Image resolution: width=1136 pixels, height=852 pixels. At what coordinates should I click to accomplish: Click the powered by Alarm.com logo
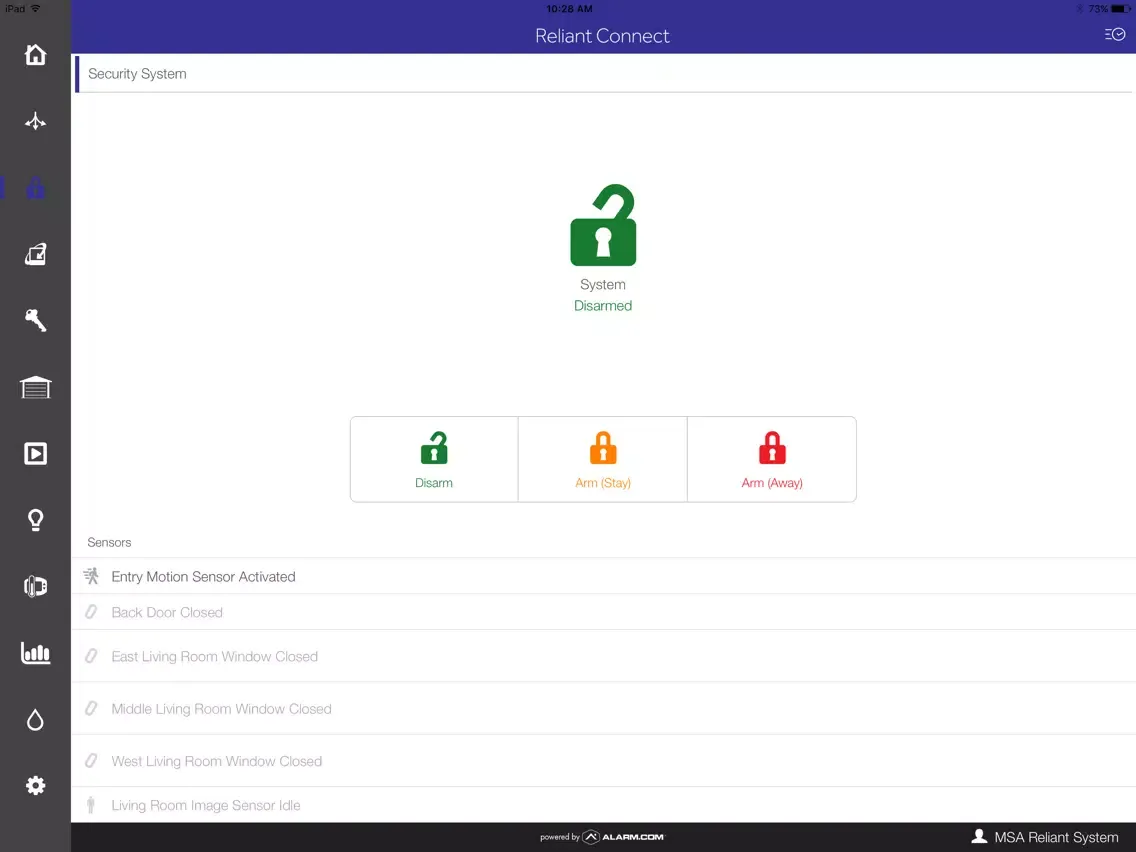(x=602, y=837)
